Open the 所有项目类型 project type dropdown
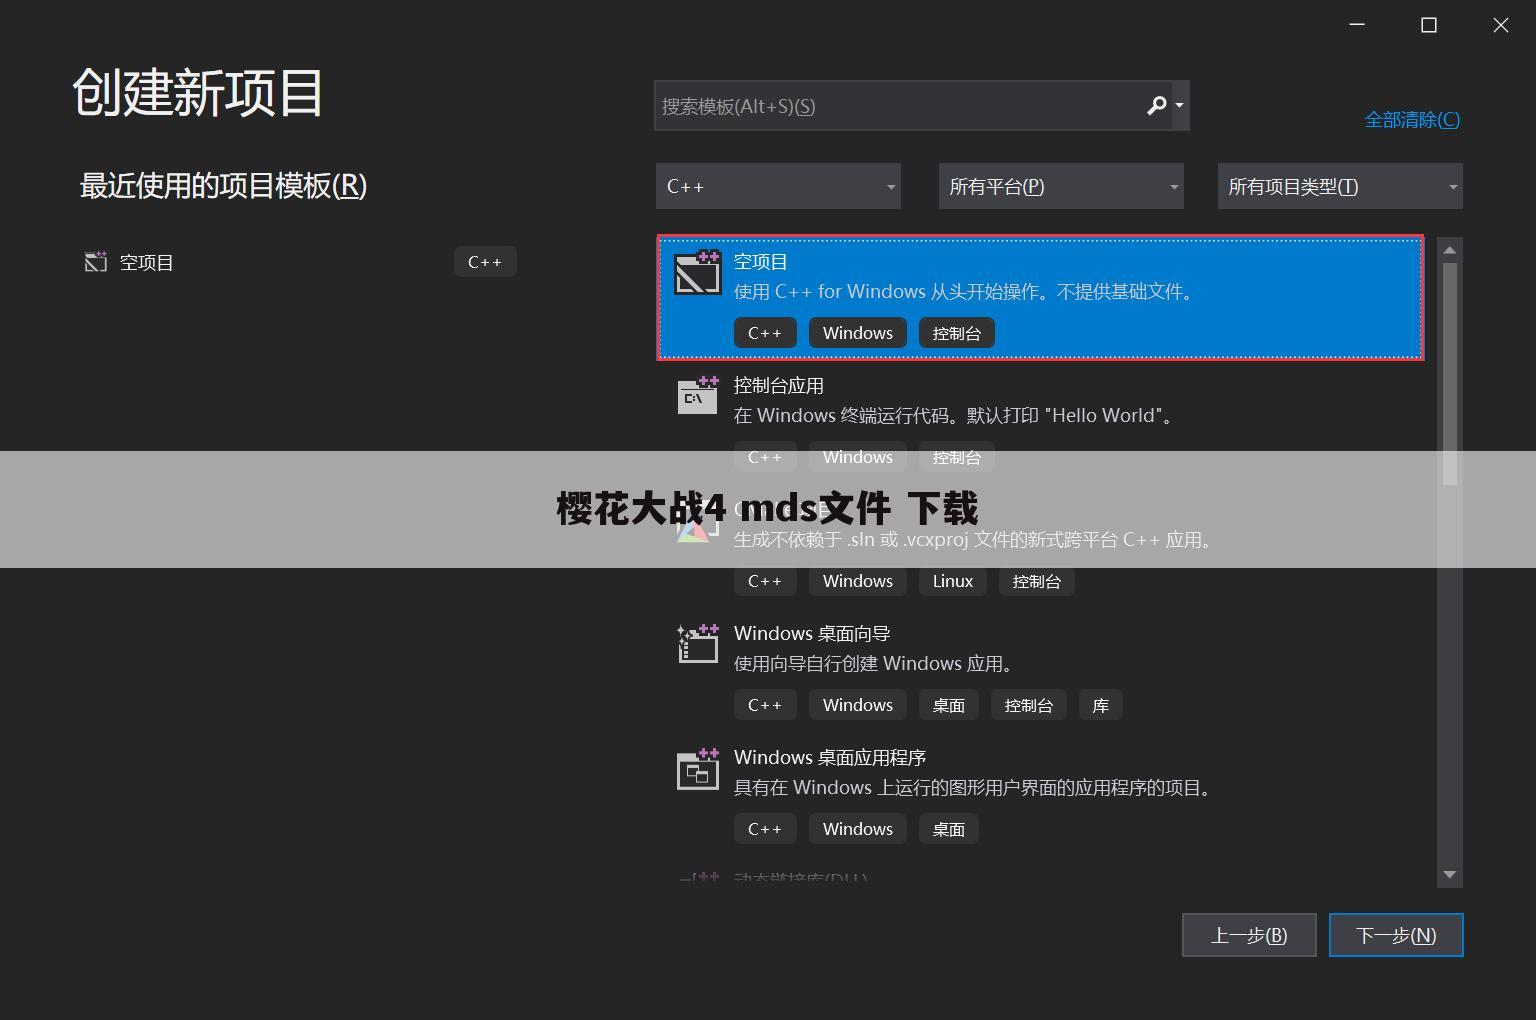 click(x=1340, y=186)
